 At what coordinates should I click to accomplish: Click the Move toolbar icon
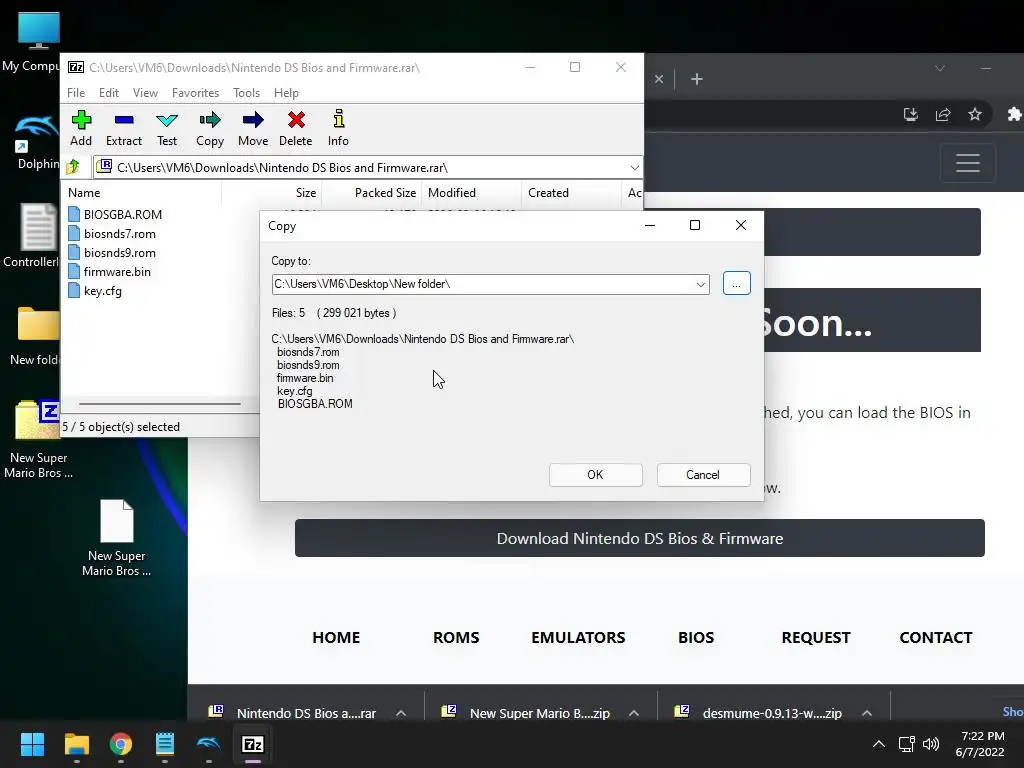tap(253, 128)
